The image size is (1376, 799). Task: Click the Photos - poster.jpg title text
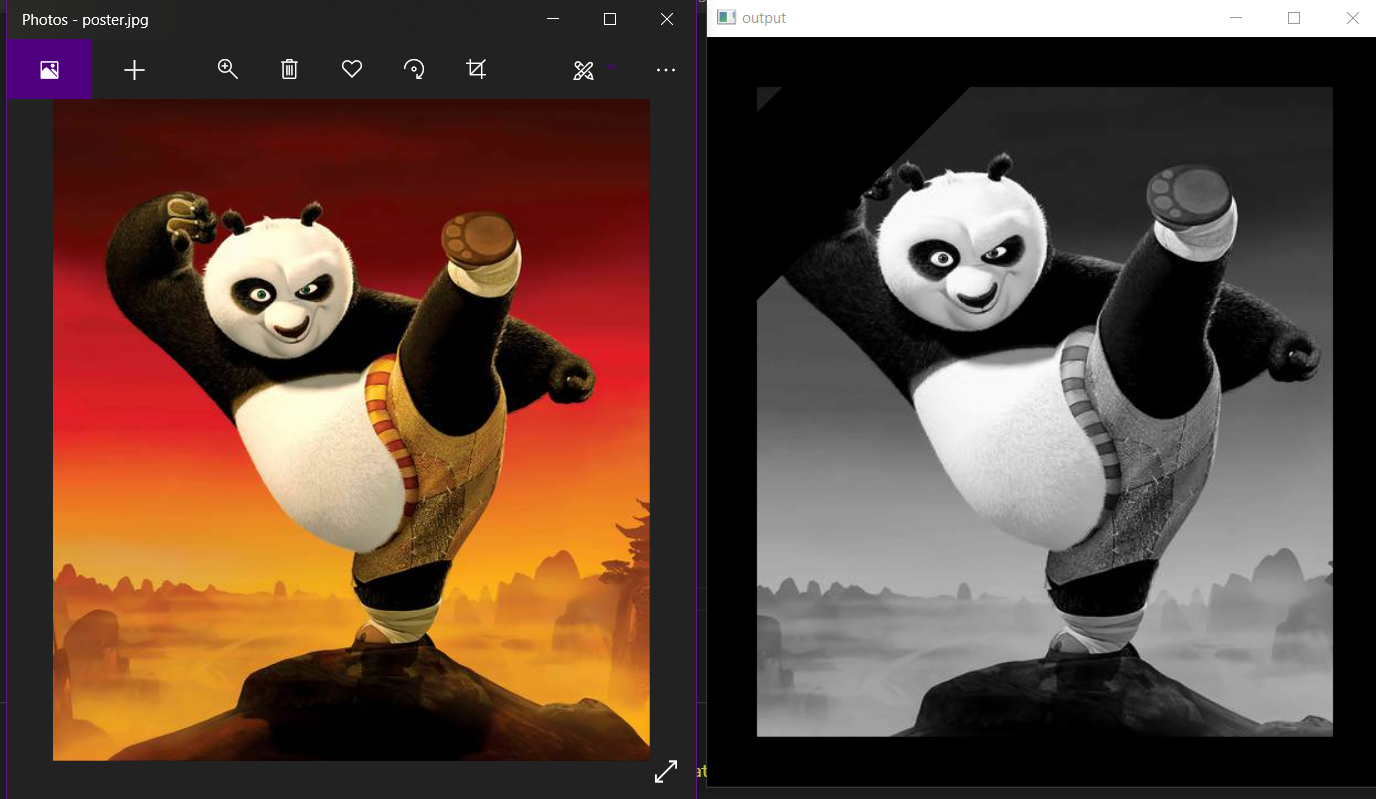tap(85, 20)
